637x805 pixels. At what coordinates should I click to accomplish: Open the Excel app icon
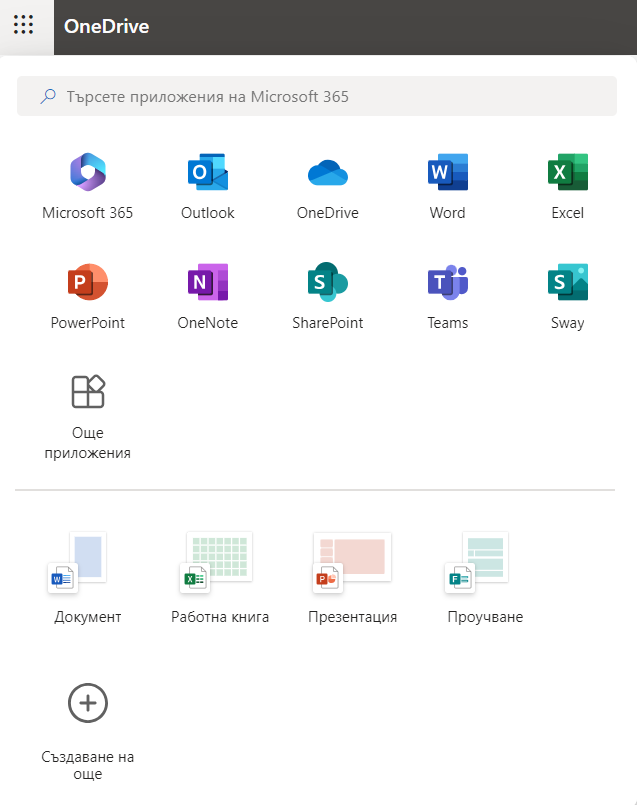[568, 172]
